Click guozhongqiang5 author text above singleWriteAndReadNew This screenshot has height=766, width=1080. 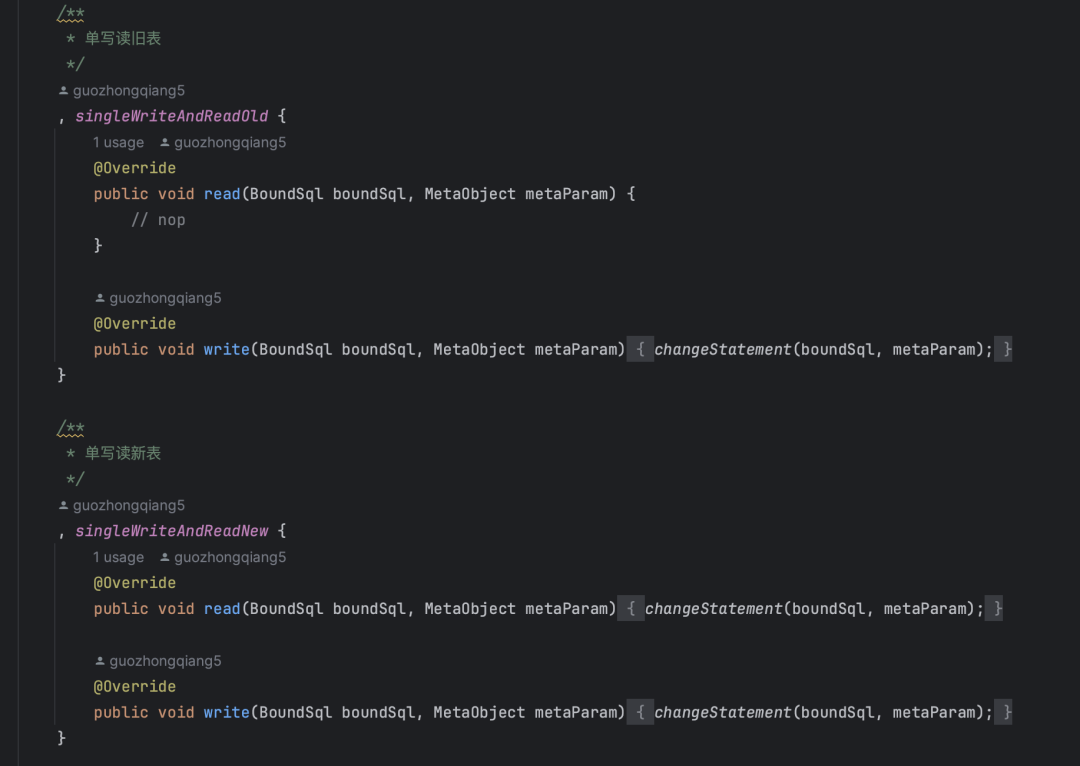tap(129, 505)
